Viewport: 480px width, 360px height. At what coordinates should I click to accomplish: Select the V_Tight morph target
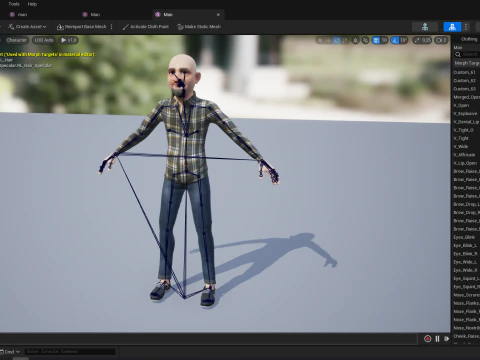[461, 138]
